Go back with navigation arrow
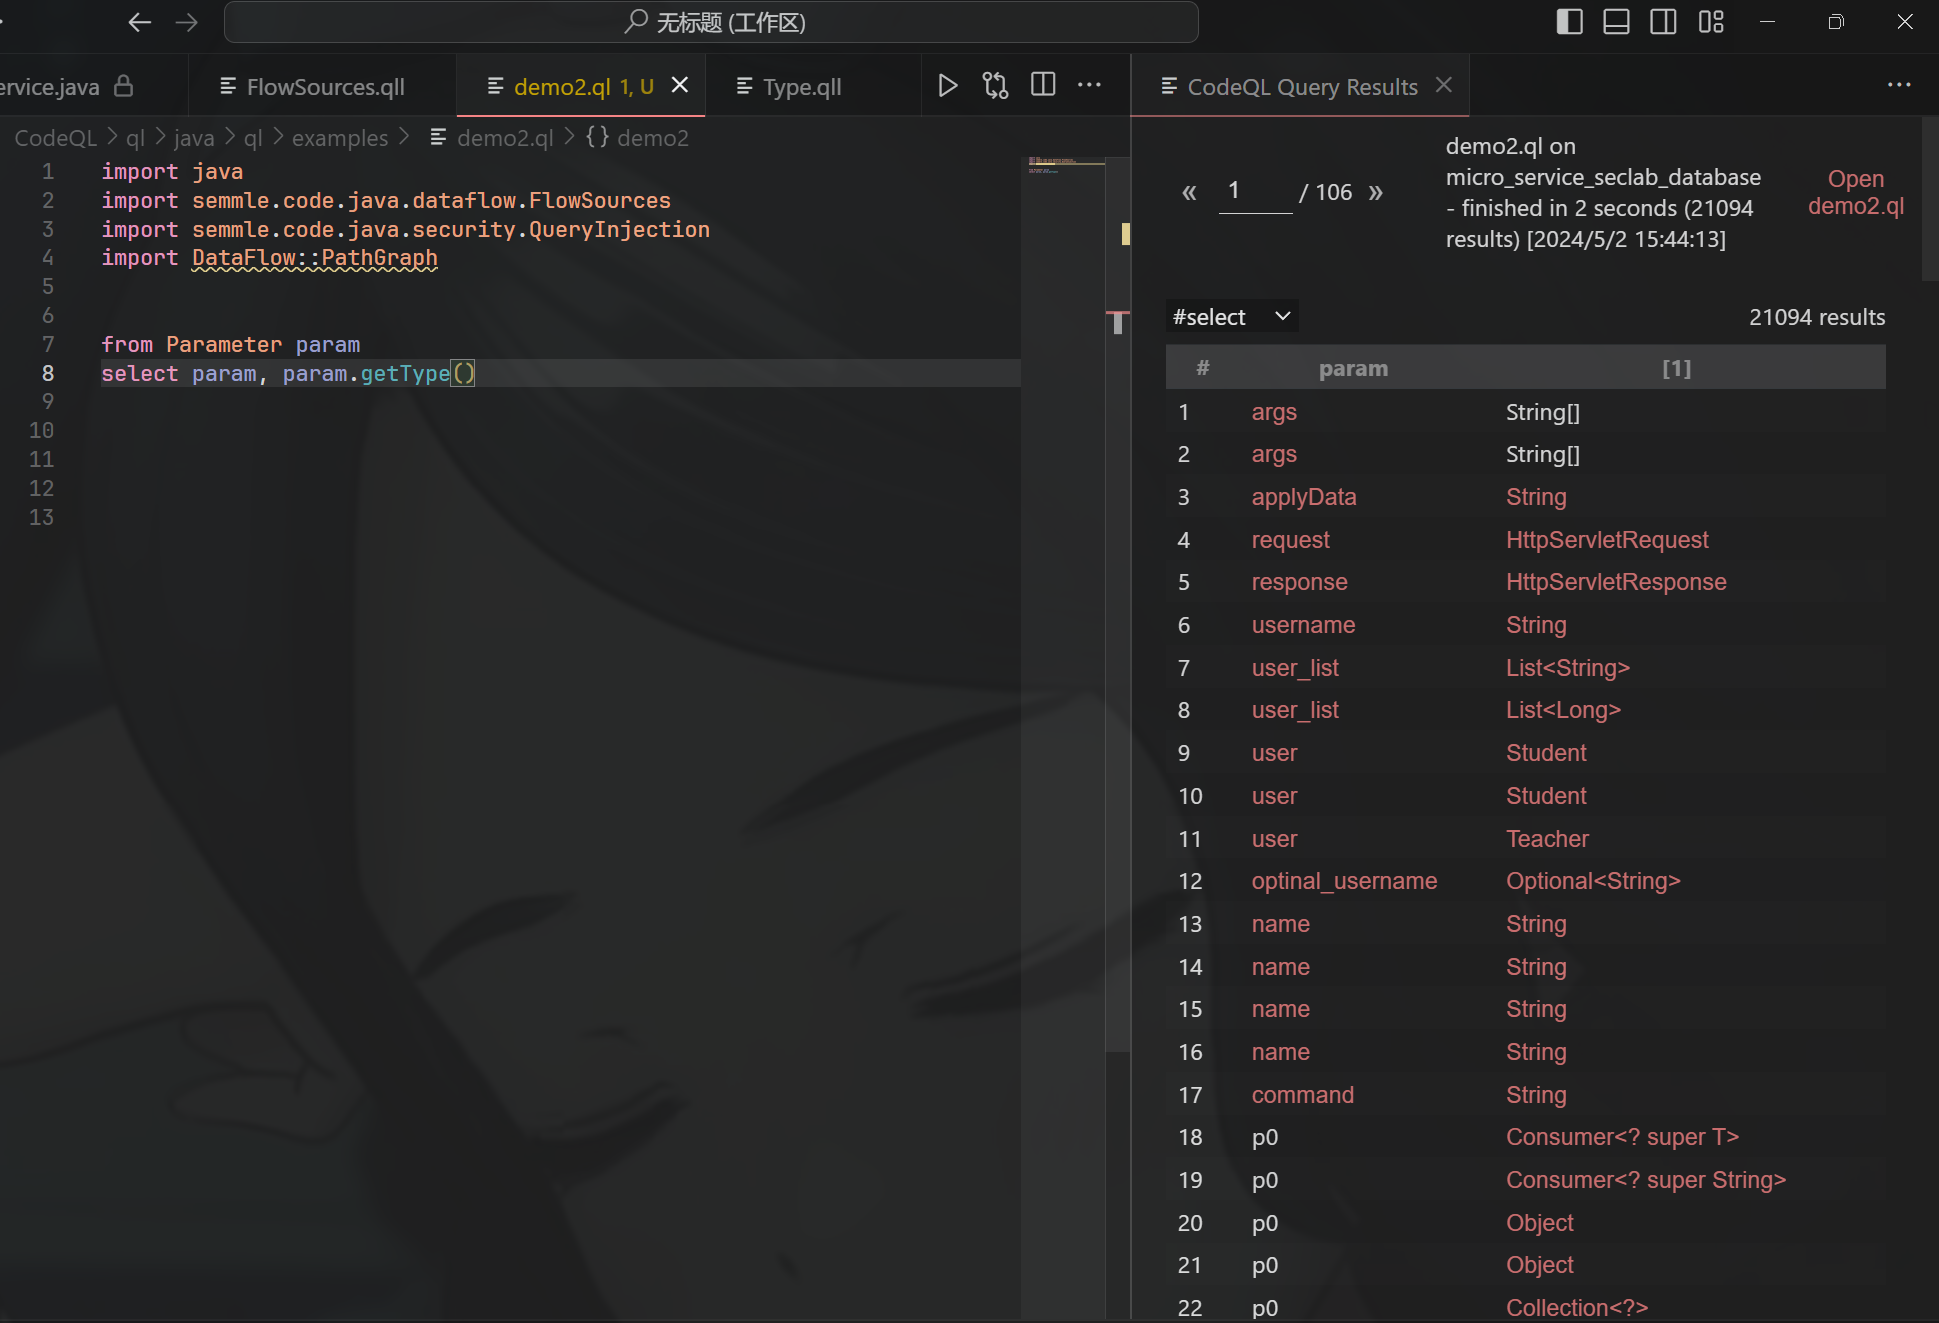1939x1323 pixels. [x=140, y=22]
